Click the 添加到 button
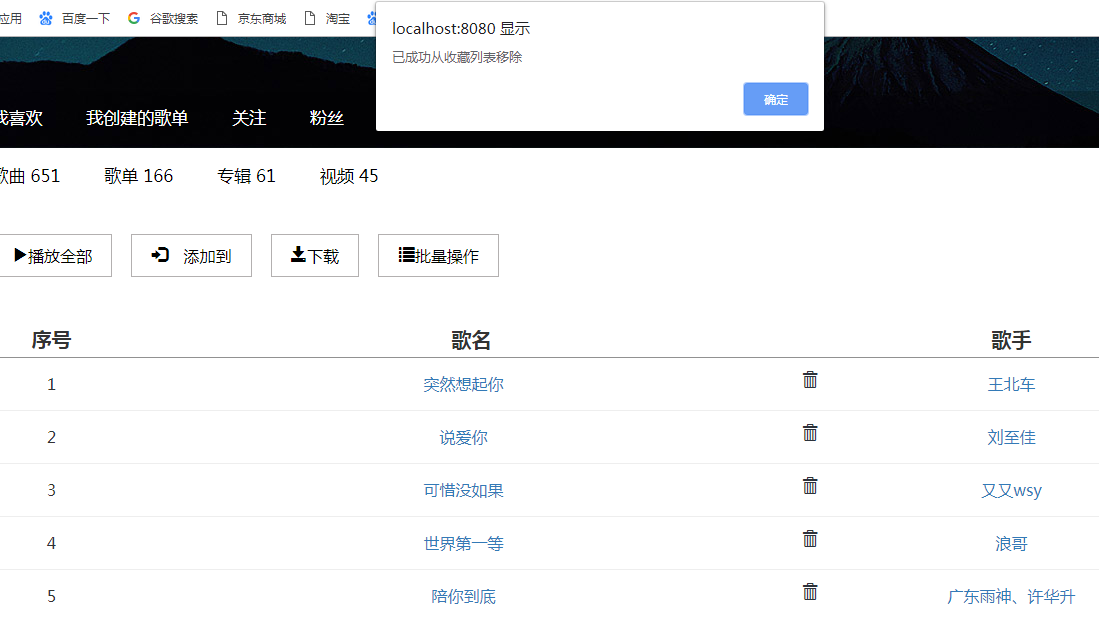This screenshot has height=617, width=1099. click(191, 255)
